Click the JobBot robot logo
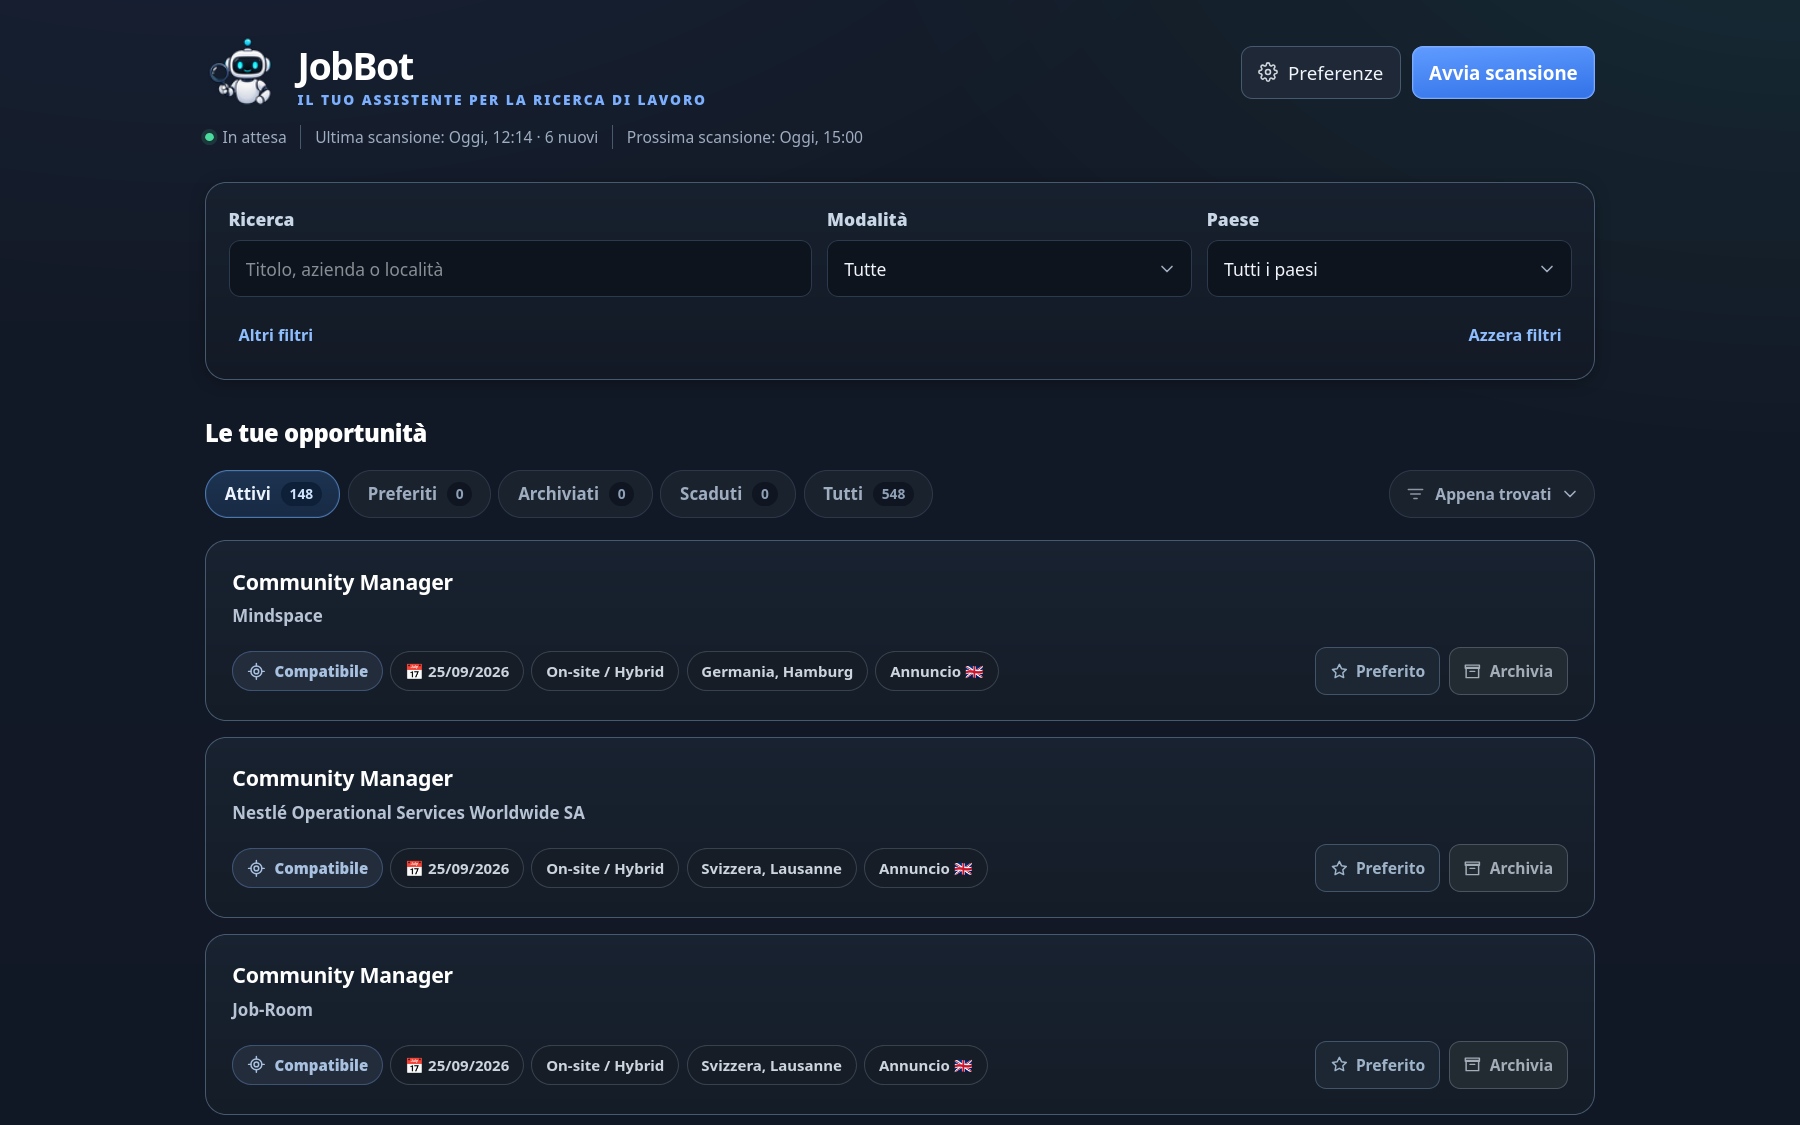Viewport: 1800px width, 1125px height. tap(241, 72)
